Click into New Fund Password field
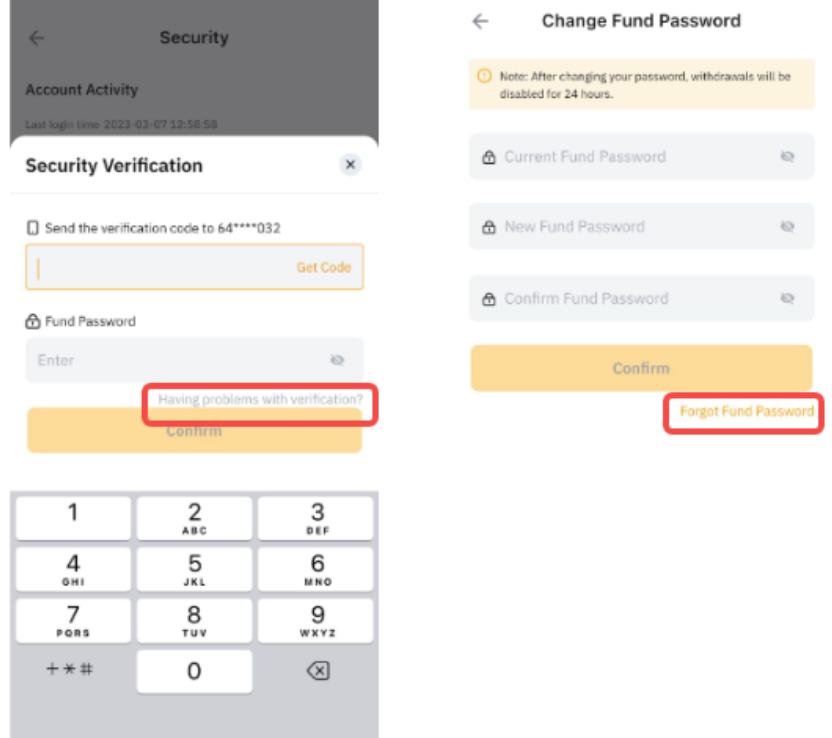This screenshot has height=738, width=832. click(620, 227)
